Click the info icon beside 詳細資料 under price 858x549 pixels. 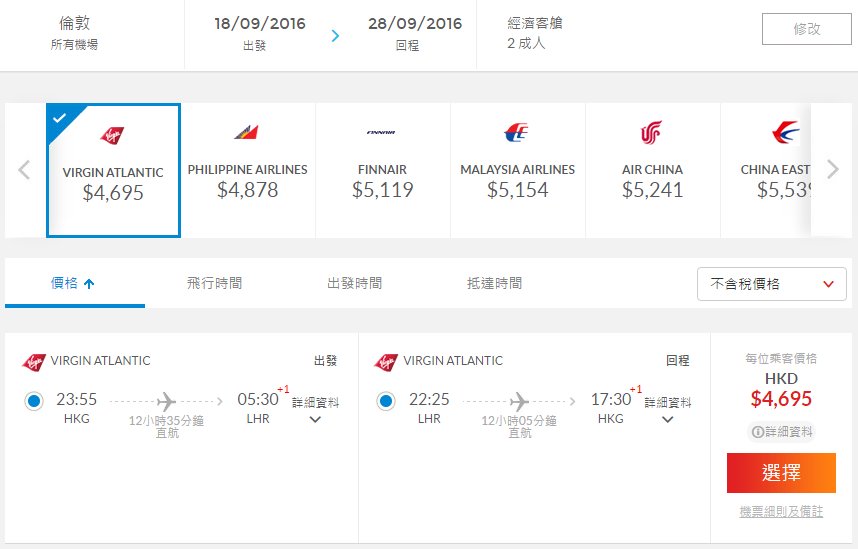click(758, 432)
